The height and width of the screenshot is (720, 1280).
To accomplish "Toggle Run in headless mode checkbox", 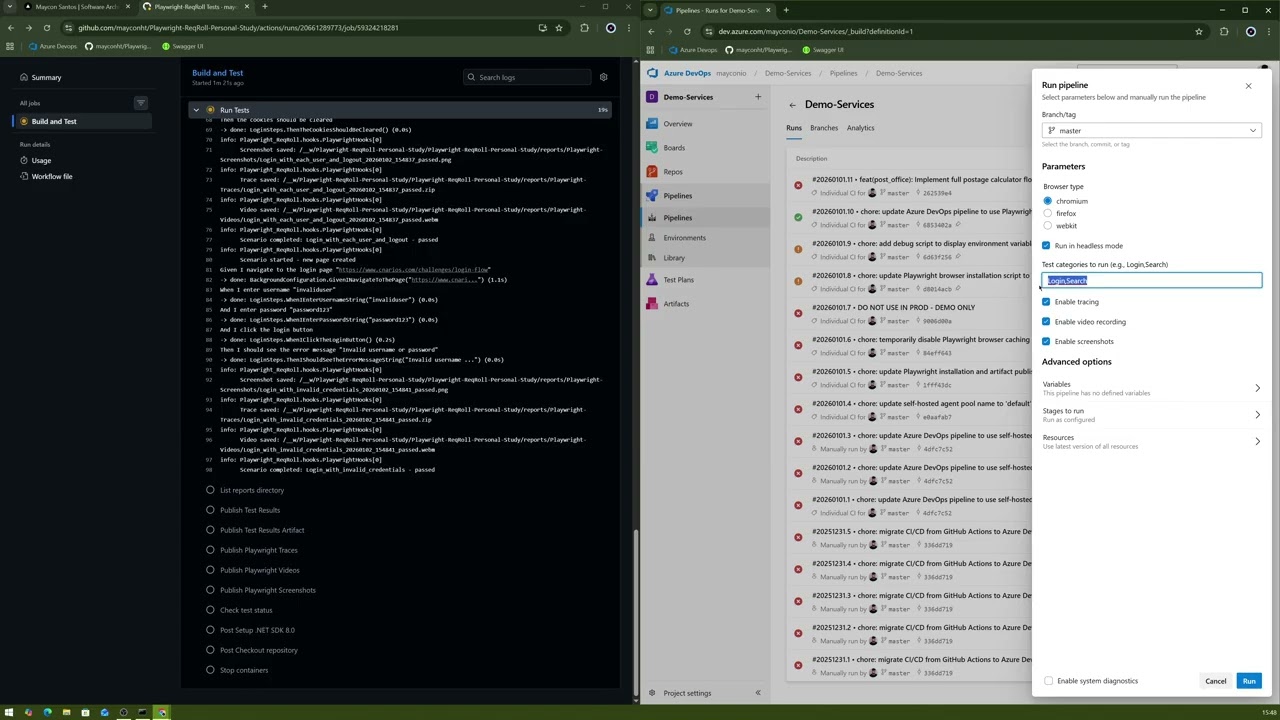I will pos(1046,245).
